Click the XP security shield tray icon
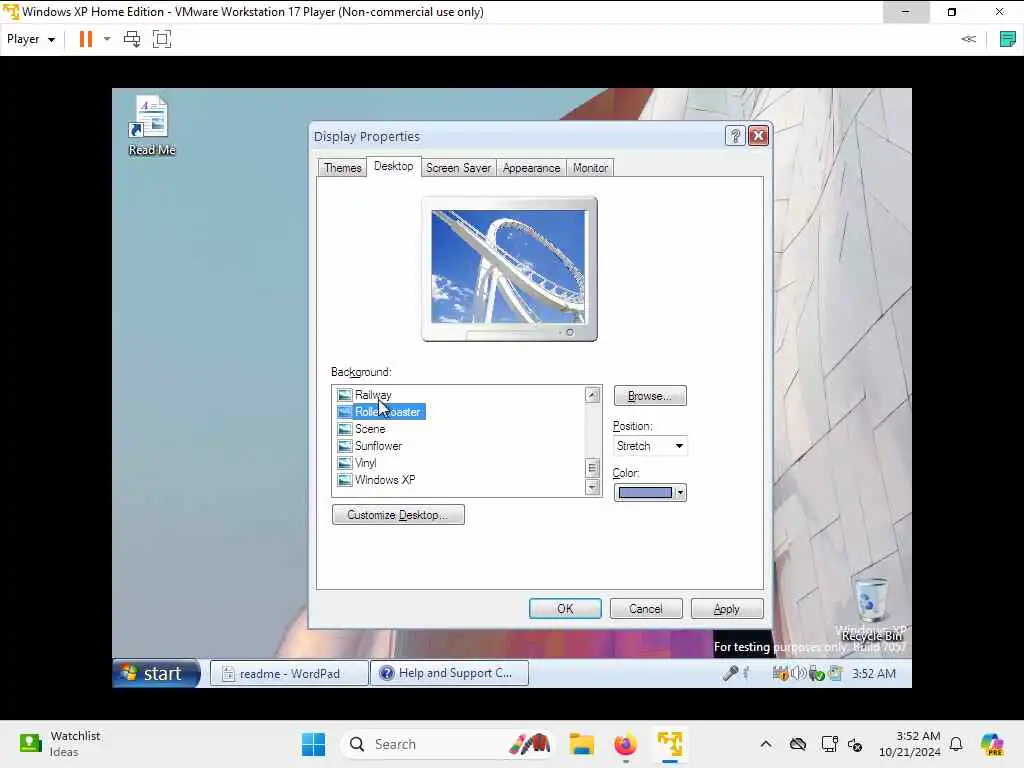 (x=780, y=673)
